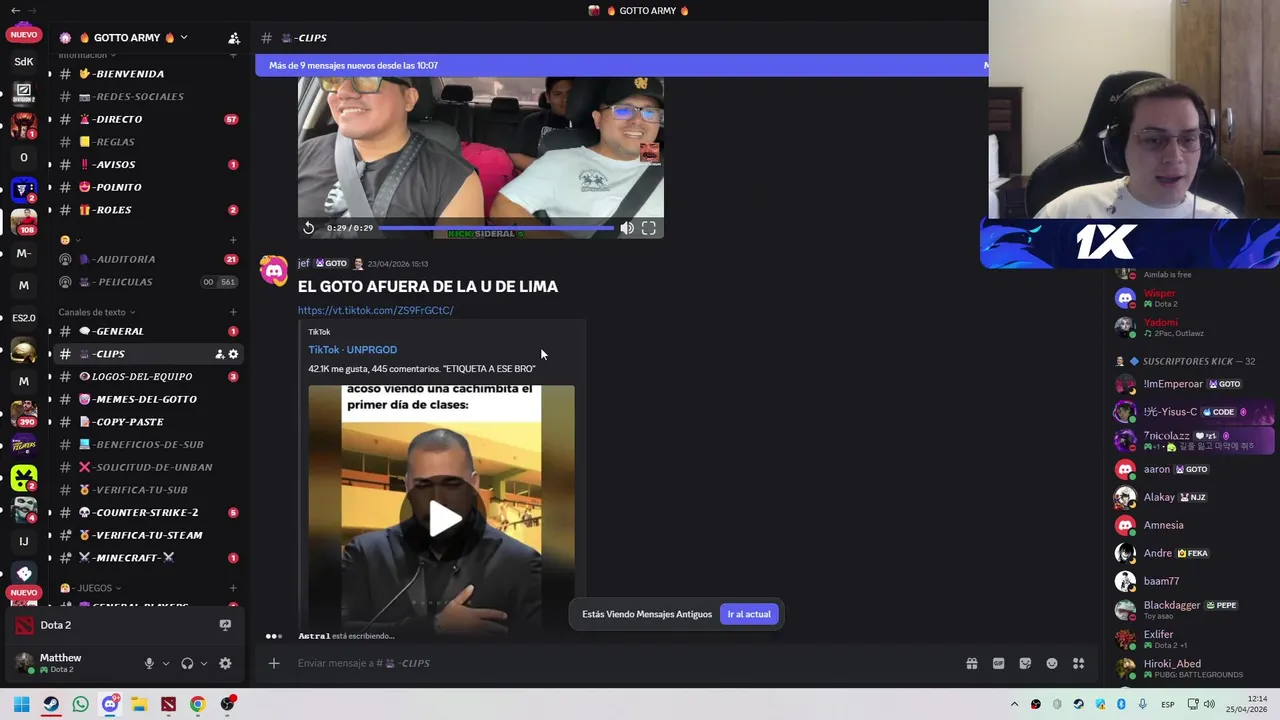Open ESP keyboard language selector
Image resolution: width=1280 pixels, height=720 pixels.
(x=1168, y=704)
